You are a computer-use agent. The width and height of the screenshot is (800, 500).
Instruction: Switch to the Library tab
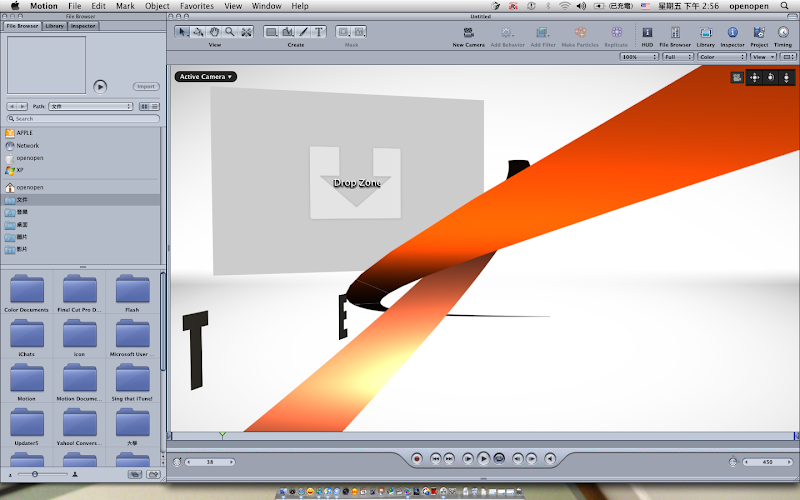click(53, 26)
